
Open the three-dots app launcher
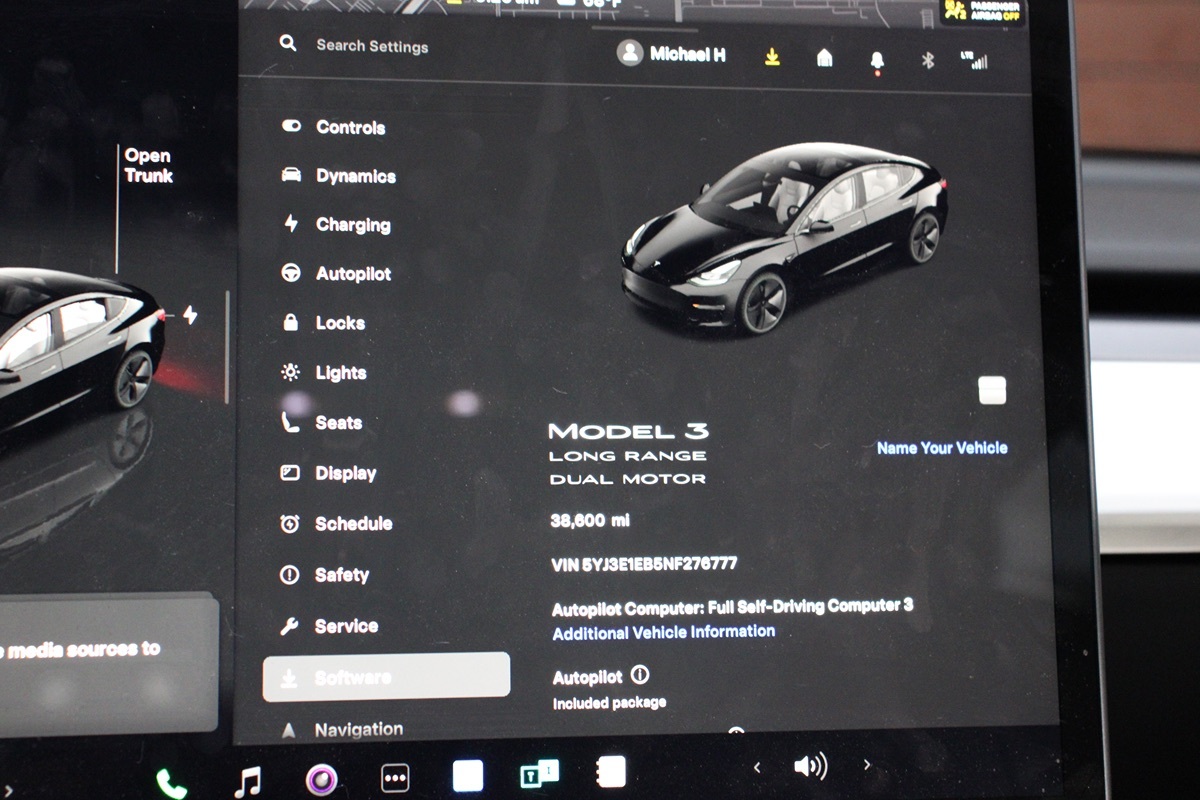pos(395,778)
